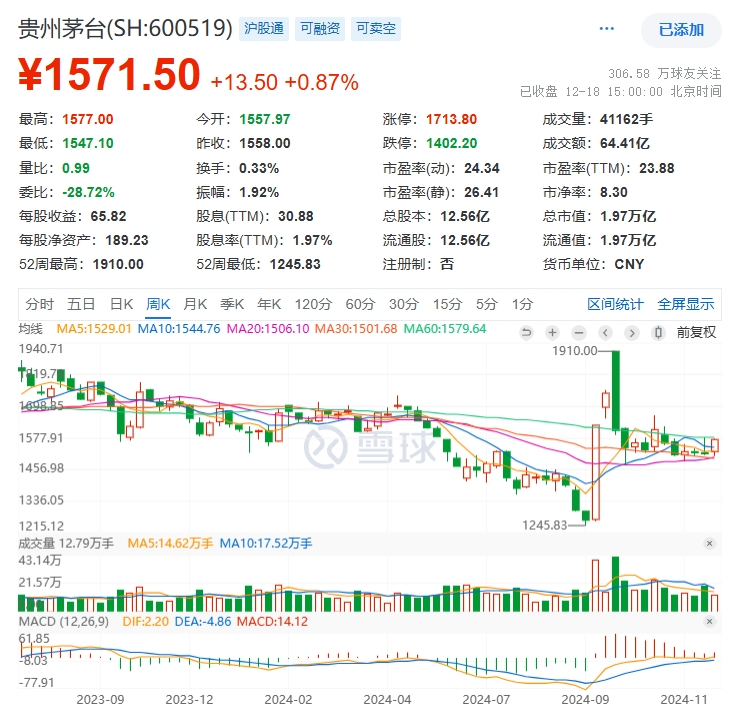Zoom in chart with plus icon
This screenshot has width=730, height=713.
[x=553, y=333]
